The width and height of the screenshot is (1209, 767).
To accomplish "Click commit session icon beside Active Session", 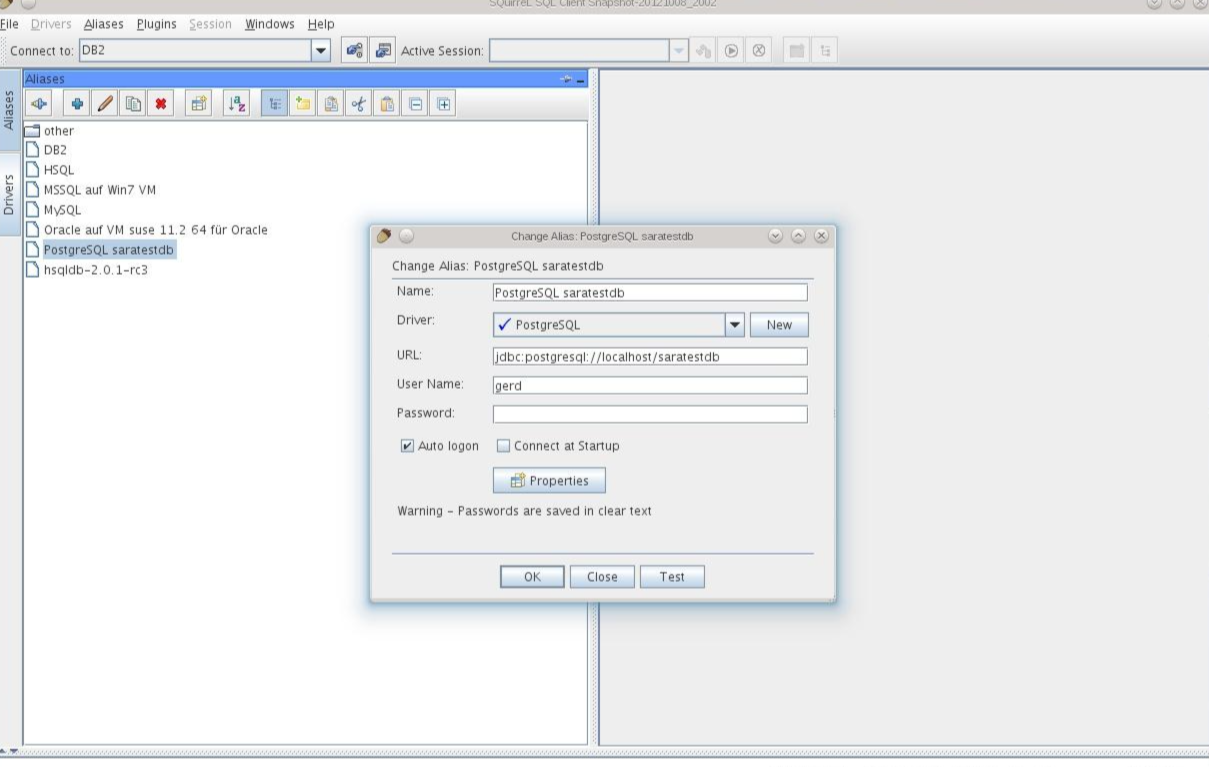I will pyautogui.click(x=704, y=50).
